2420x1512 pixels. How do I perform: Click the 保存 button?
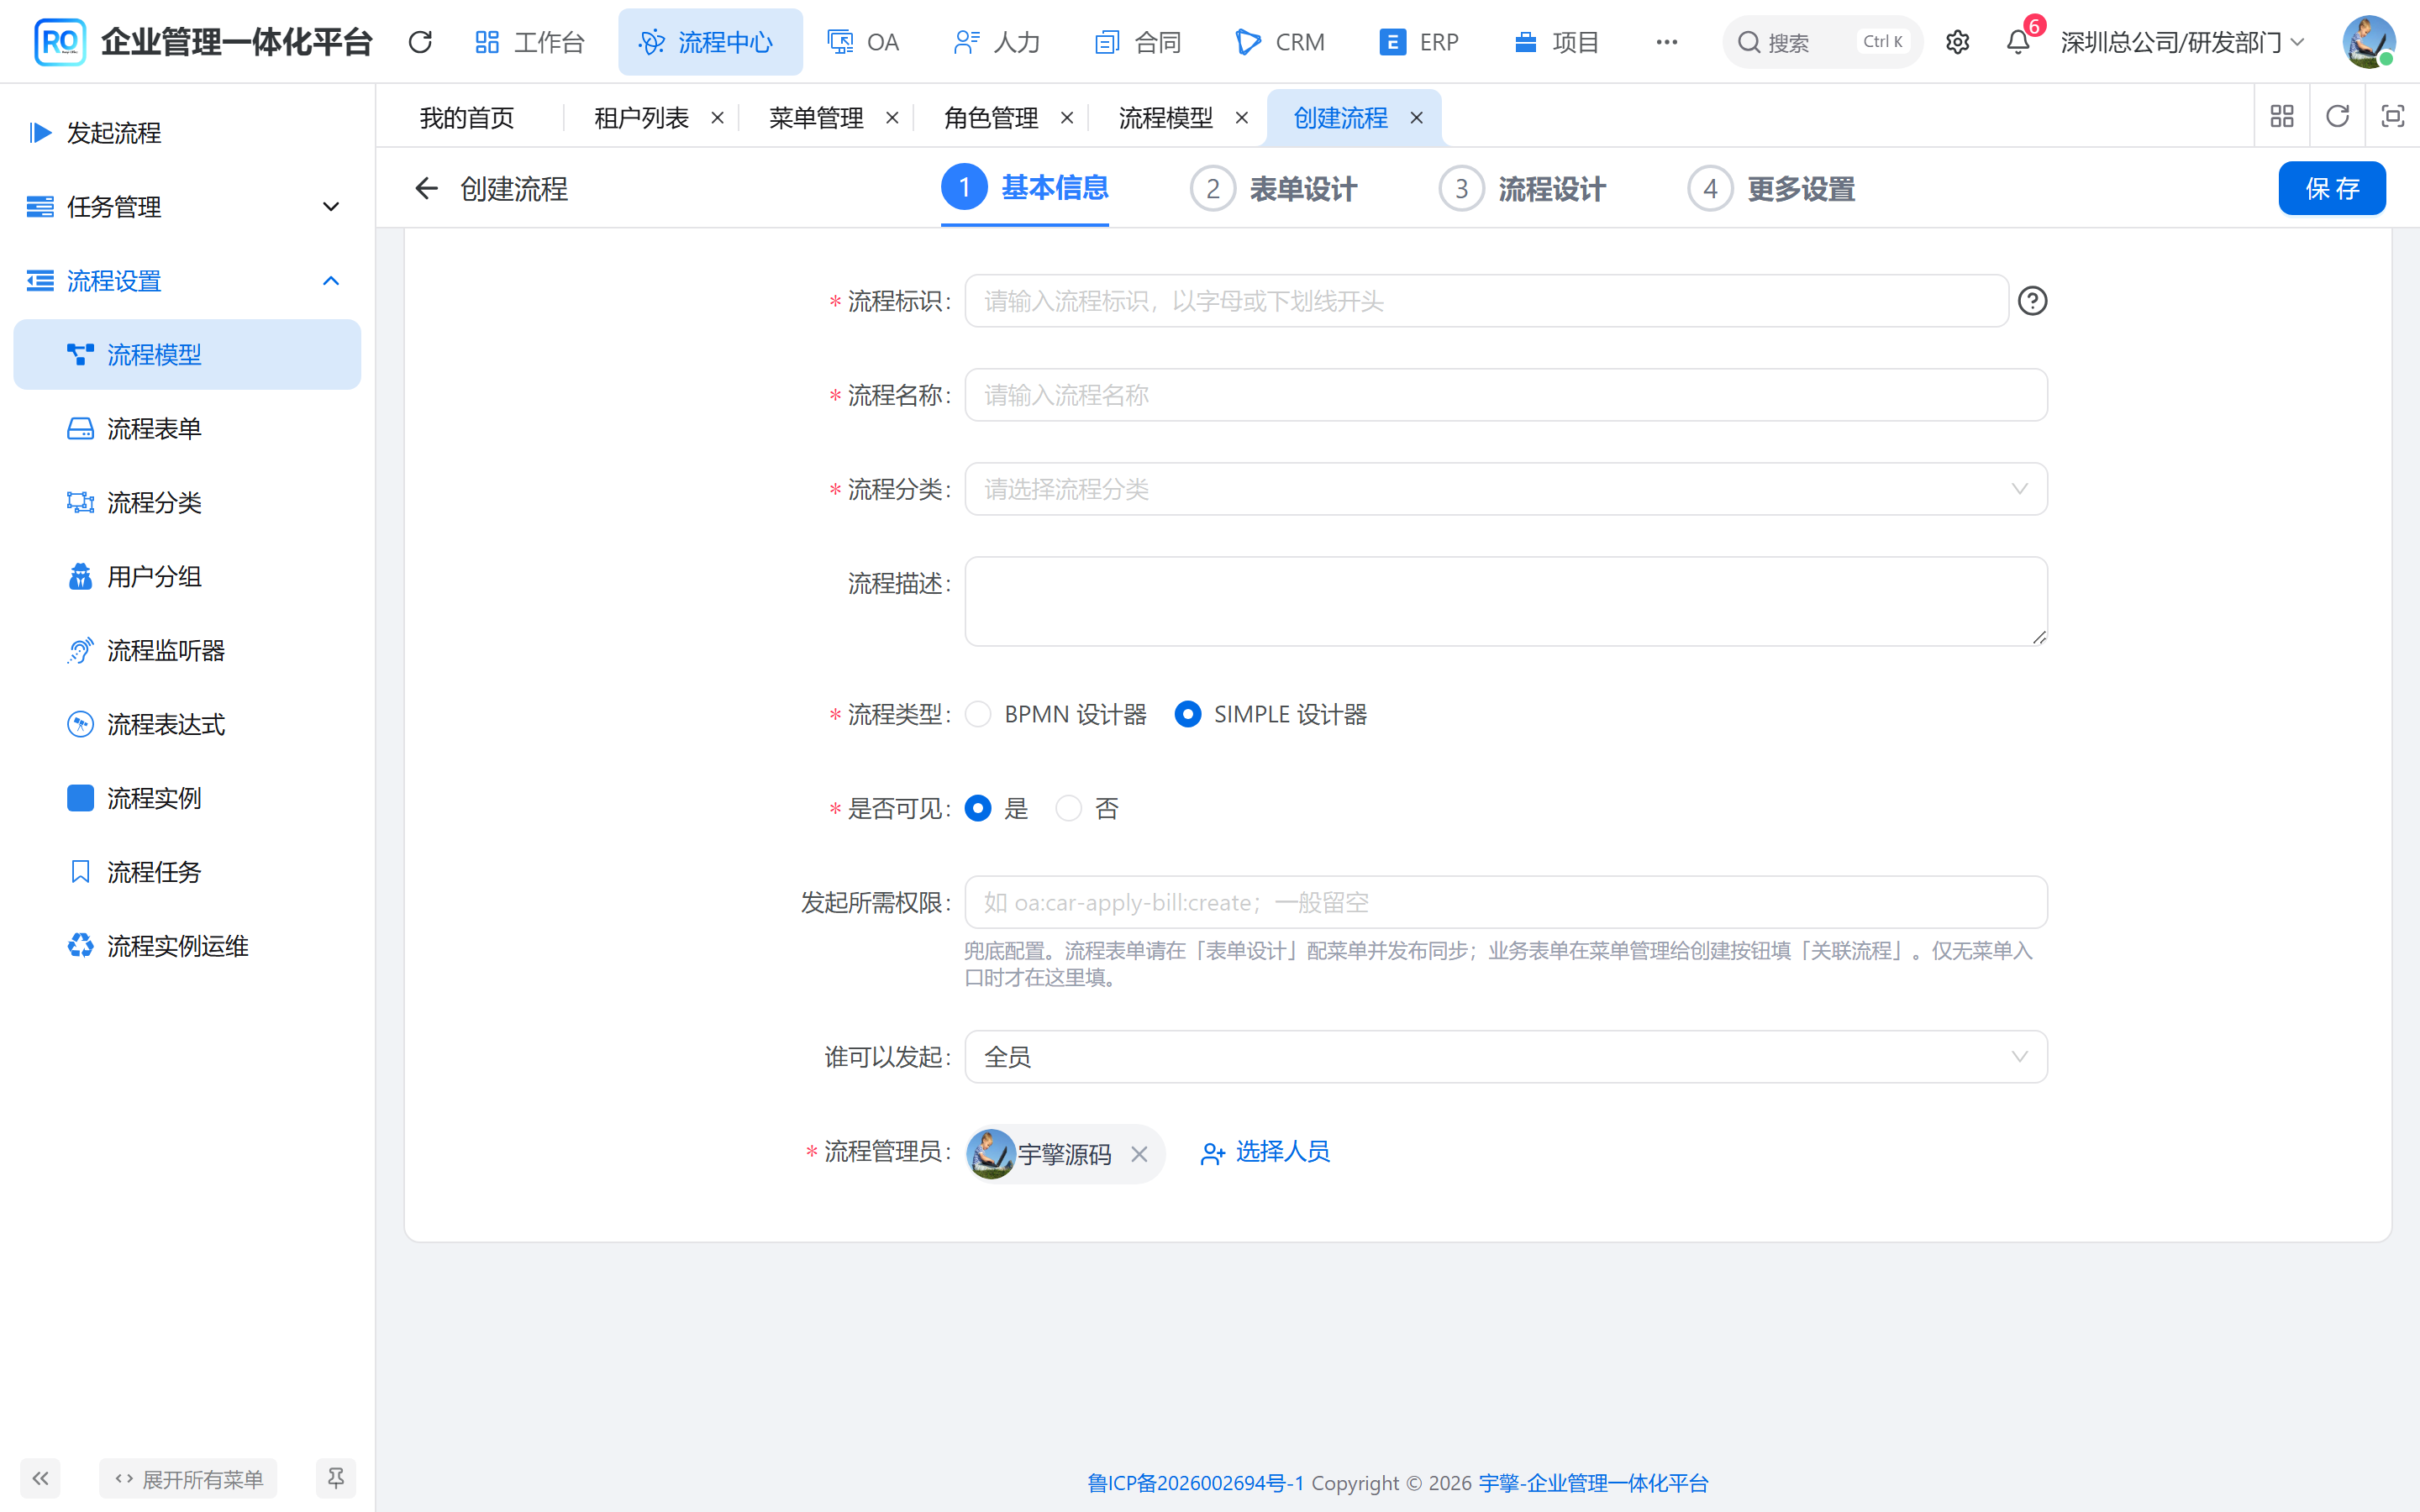click(x=2332, y=188)
